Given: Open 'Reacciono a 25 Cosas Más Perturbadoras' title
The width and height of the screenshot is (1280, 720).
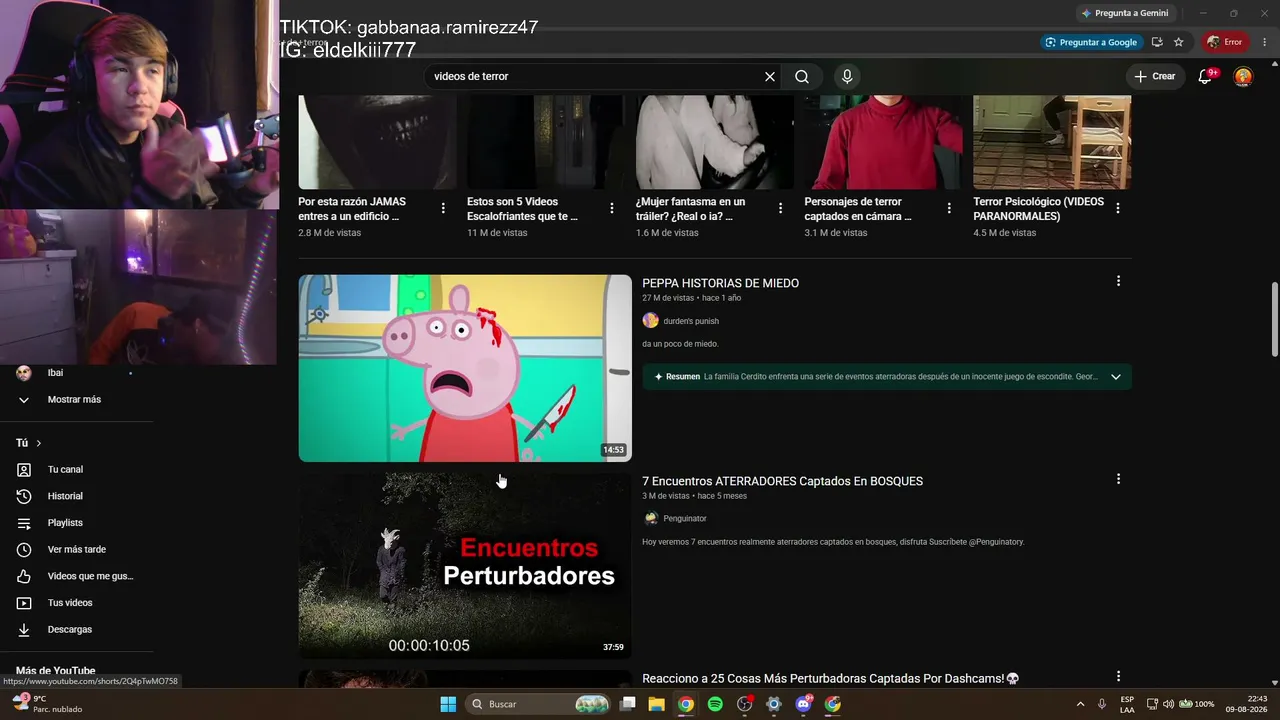Looking at the screenshot, I should coord(831,678).
